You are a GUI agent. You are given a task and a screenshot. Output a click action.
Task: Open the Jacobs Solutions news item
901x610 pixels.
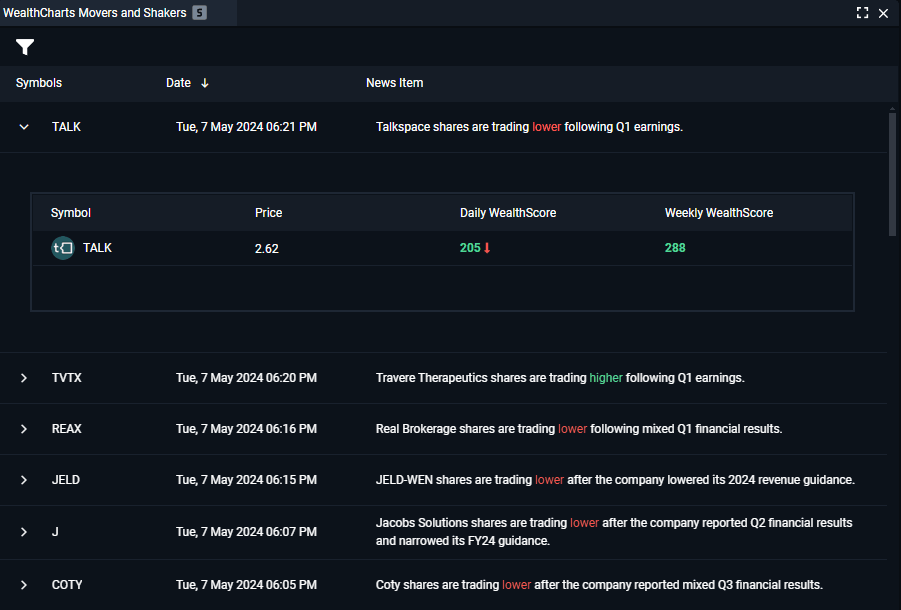click(614, 532)
